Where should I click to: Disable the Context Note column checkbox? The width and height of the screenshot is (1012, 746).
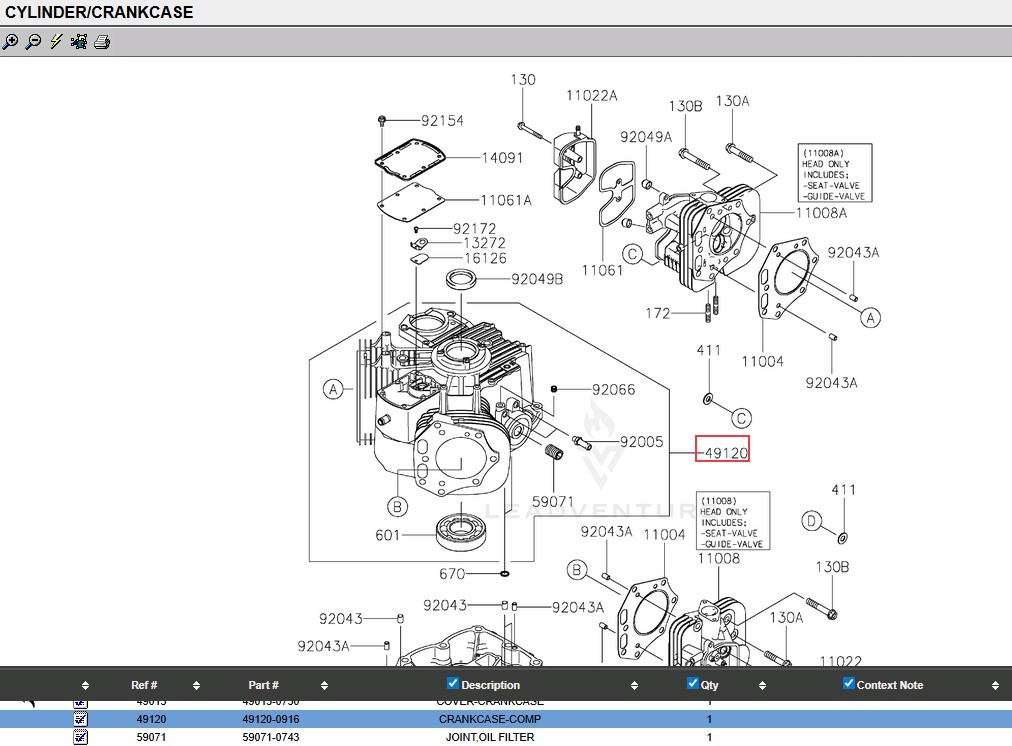tap(849, 684)
